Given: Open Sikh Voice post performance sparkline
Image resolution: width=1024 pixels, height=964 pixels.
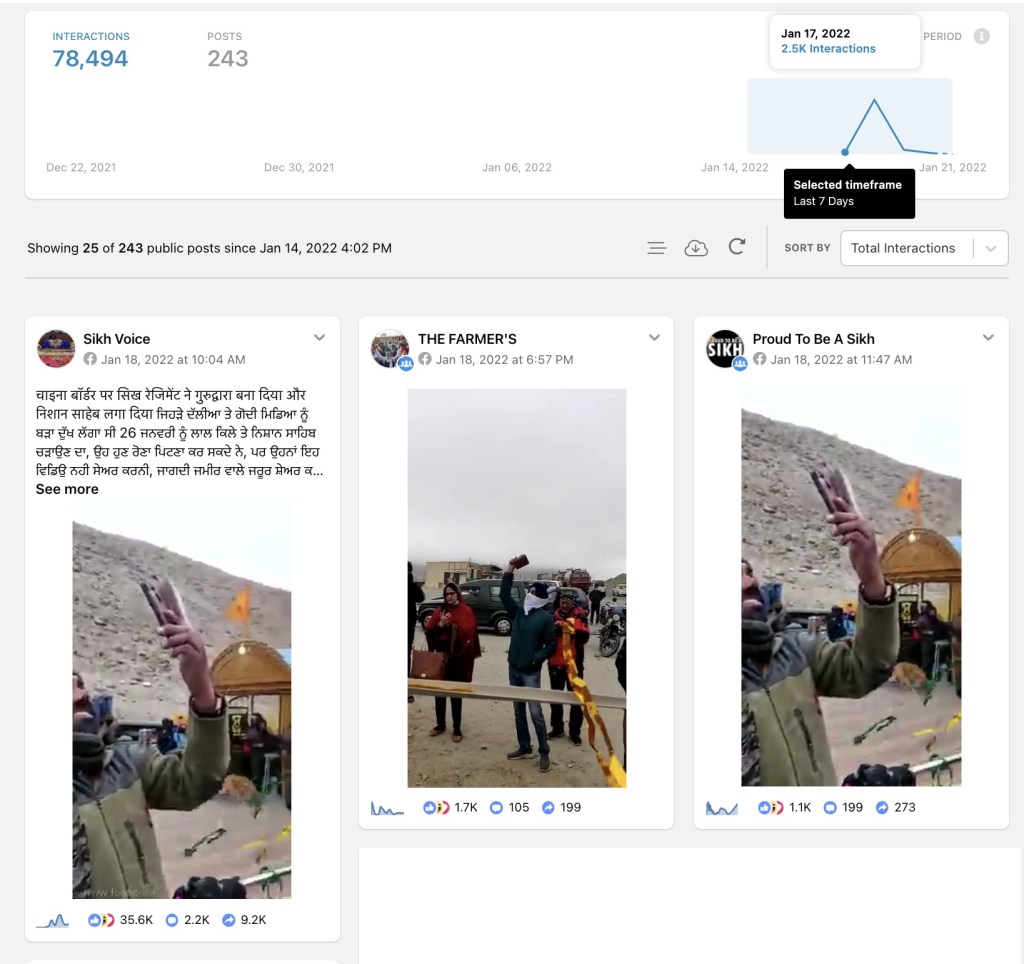Looking at the screenshot, I should [x=53, y=920].
